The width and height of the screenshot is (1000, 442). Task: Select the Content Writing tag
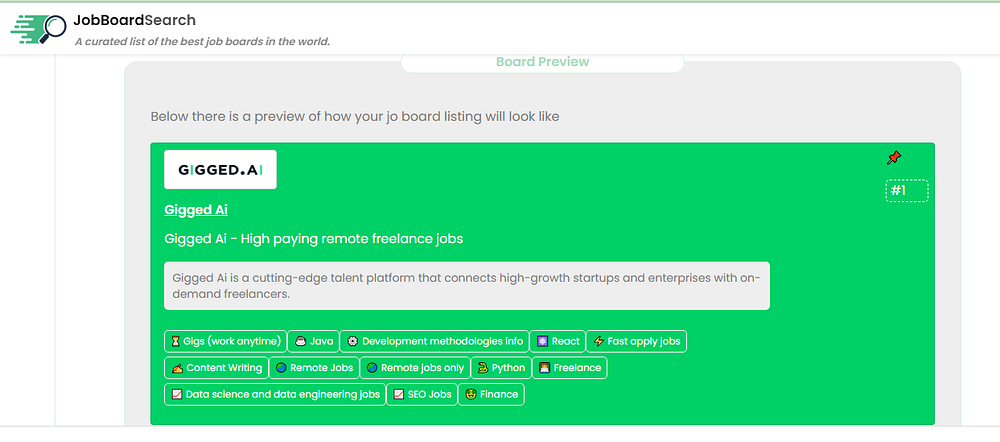coord(216,367)
